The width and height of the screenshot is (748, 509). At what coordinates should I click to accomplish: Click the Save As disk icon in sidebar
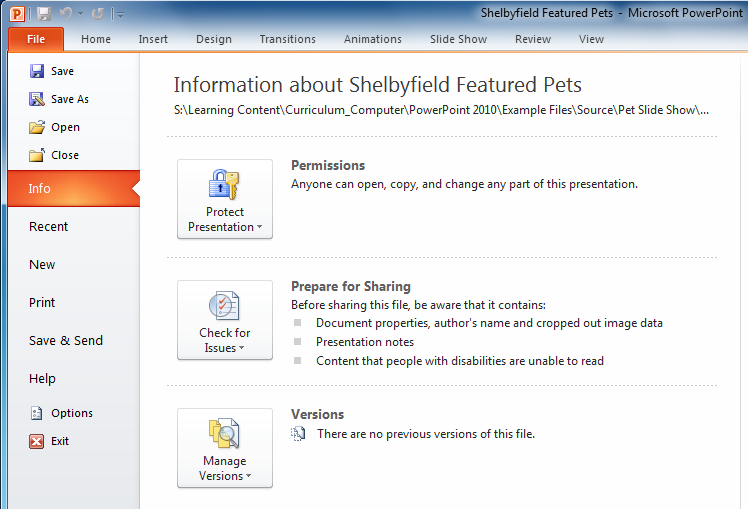[x=37, y=99]
